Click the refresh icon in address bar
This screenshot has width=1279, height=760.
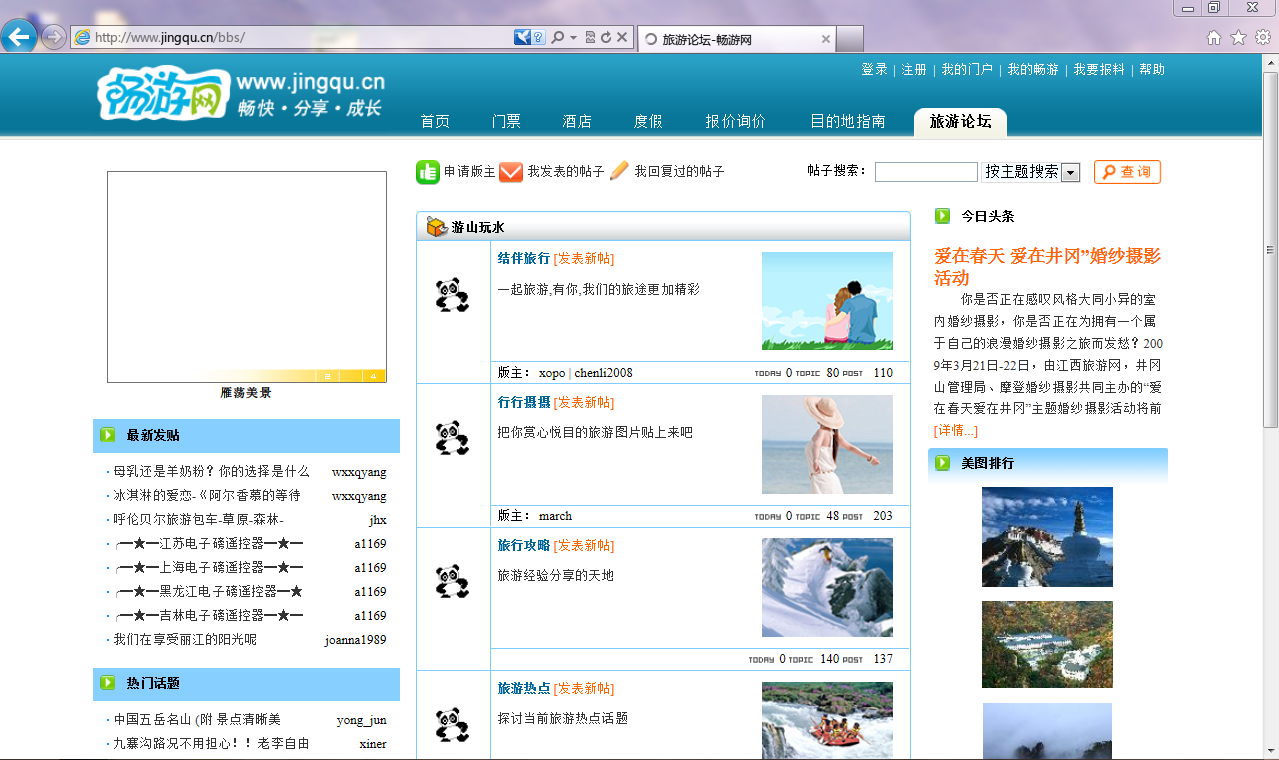pos(606,38)
